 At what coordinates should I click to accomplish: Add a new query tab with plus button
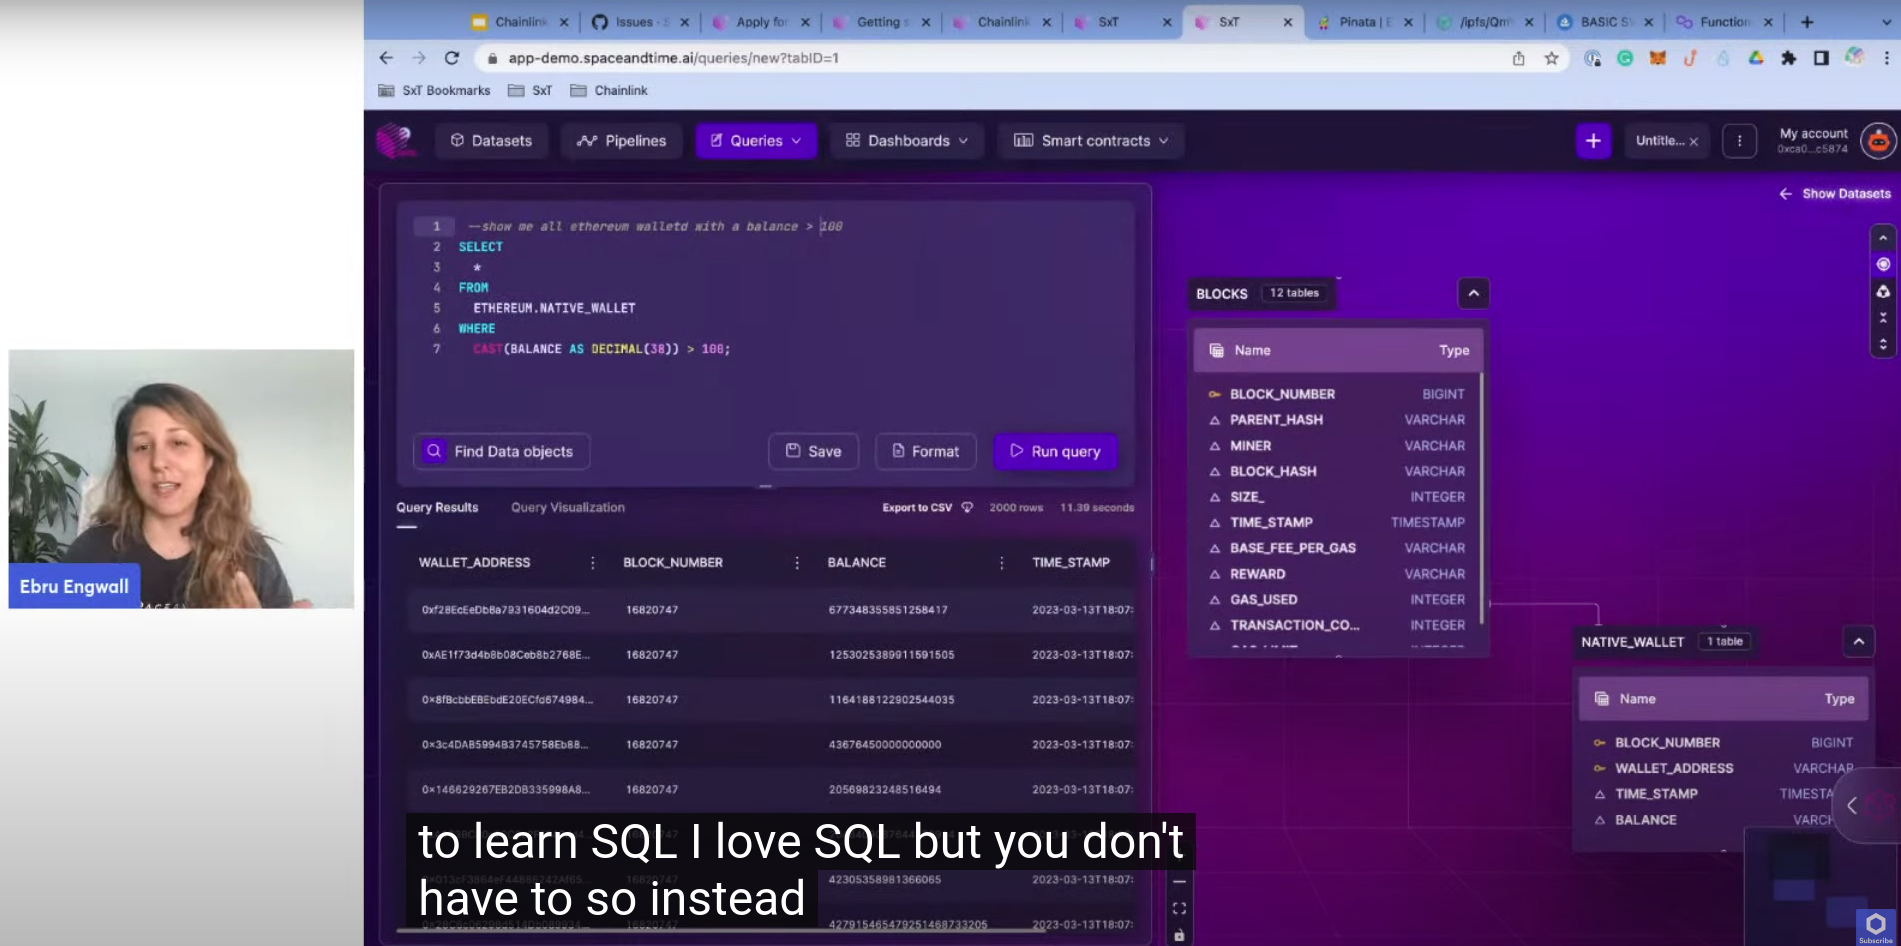[x=1593, y=141]
